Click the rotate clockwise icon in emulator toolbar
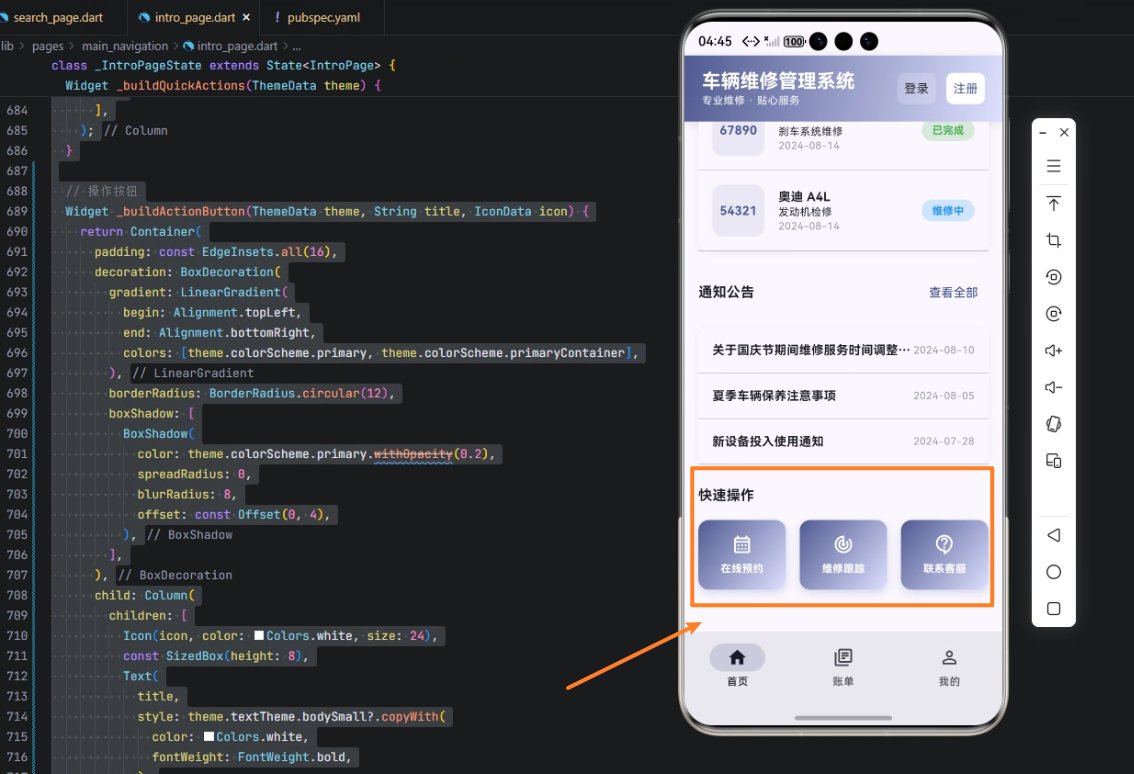 tap(1053, 314)
